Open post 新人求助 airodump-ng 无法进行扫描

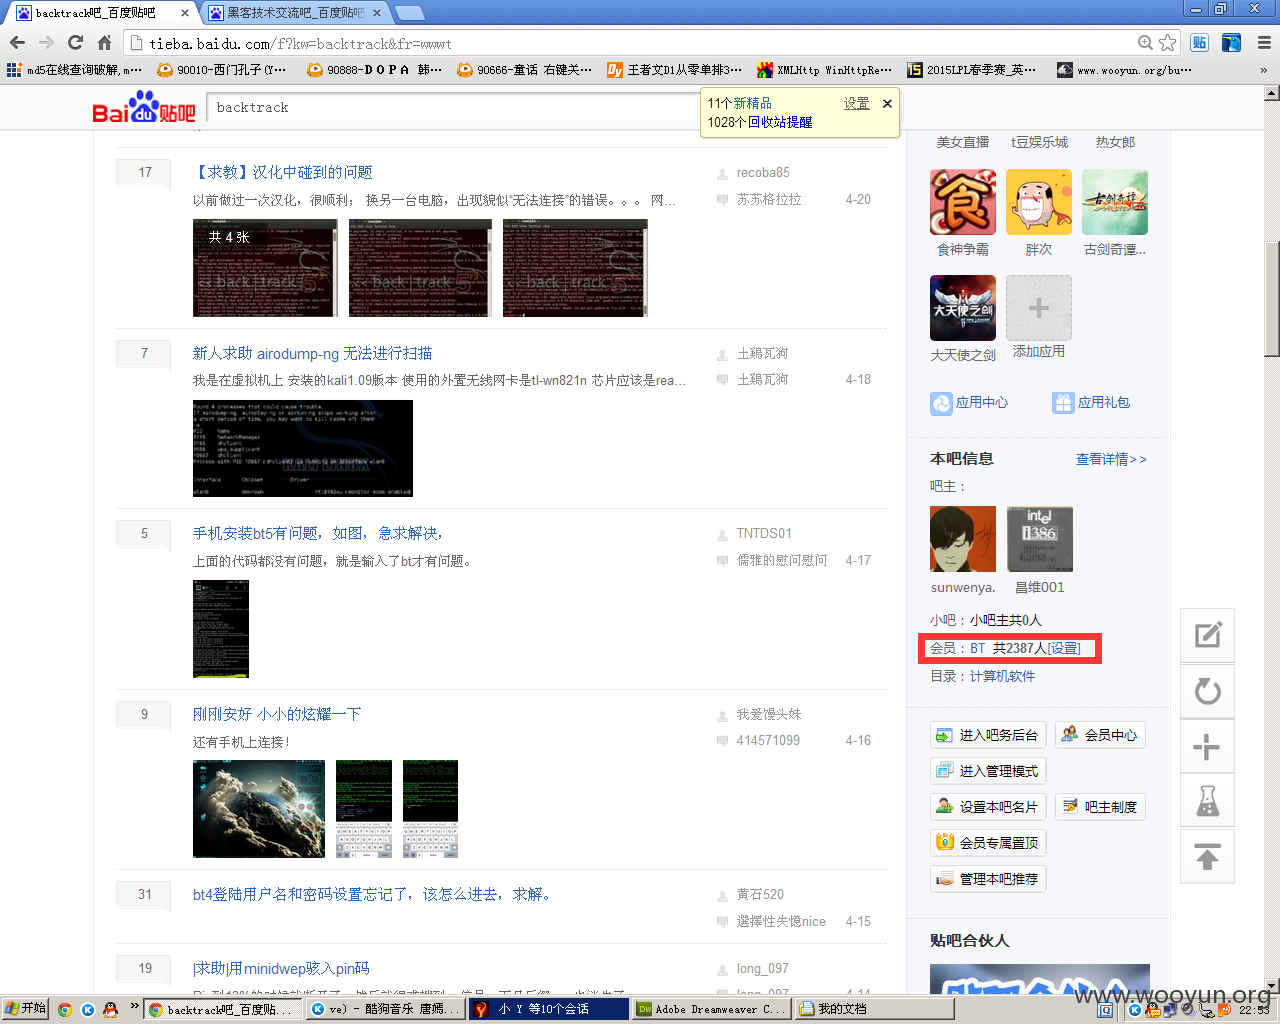click(312, 353)
